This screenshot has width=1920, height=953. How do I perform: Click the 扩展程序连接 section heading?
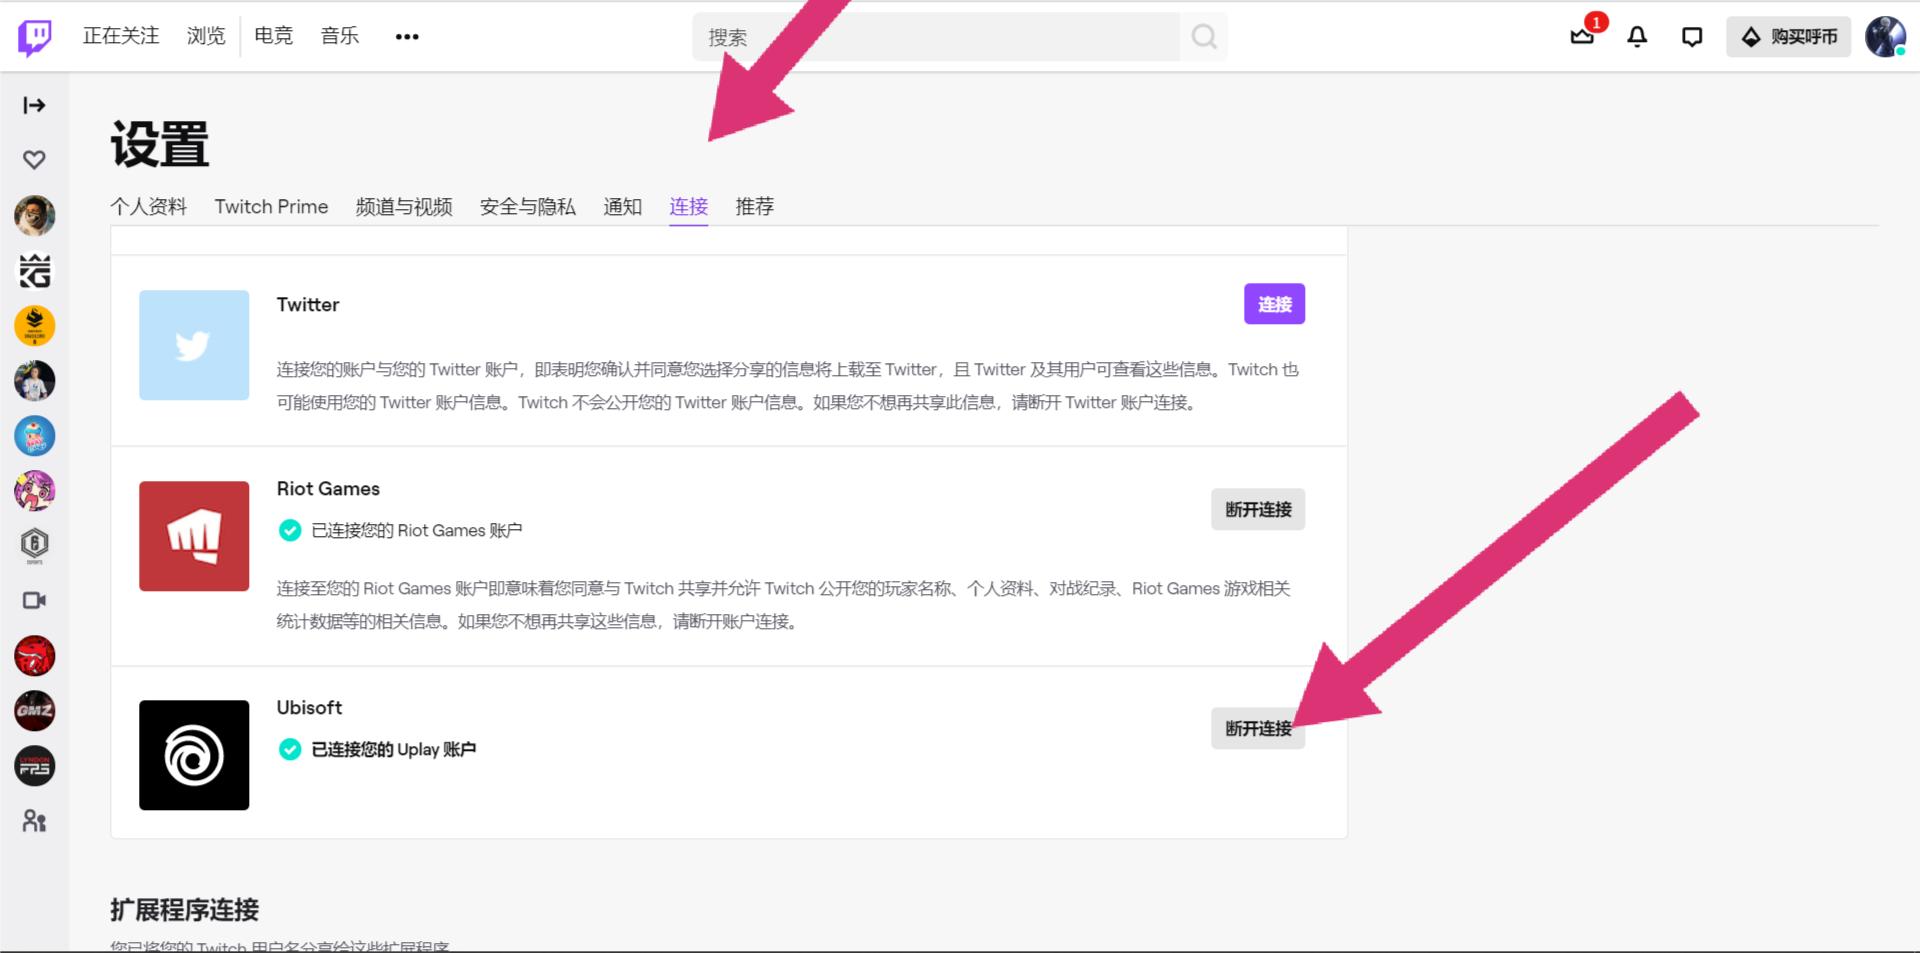185,909
